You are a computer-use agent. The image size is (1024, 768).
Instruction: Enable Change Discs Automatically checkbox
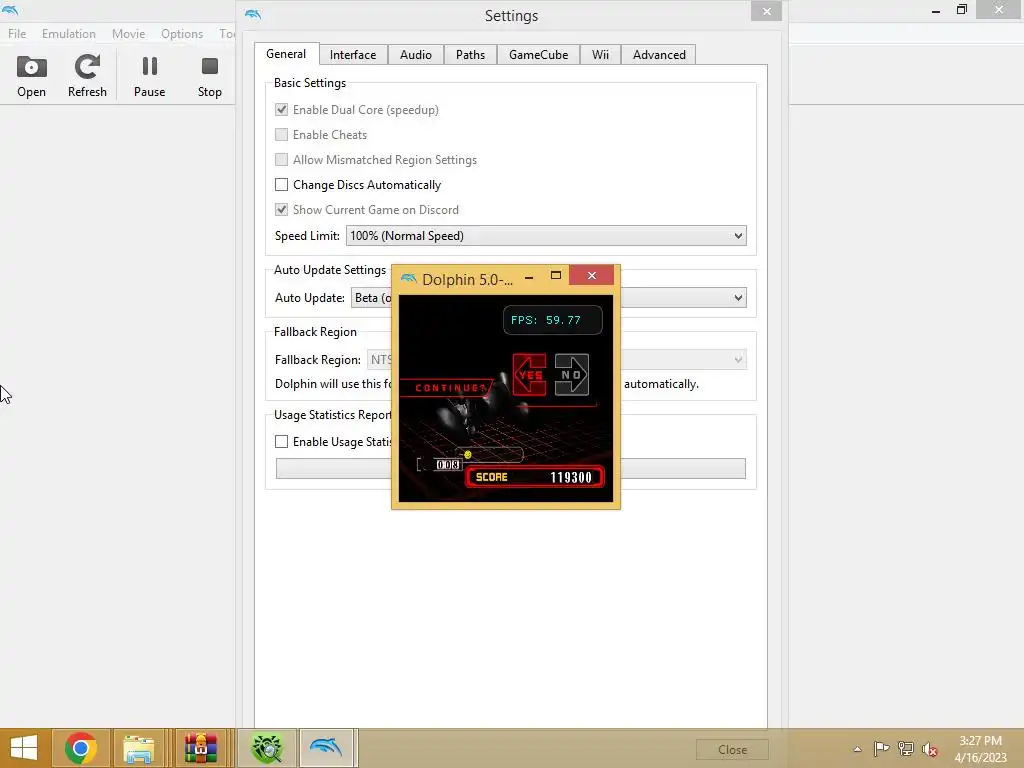tap(281, 185)
